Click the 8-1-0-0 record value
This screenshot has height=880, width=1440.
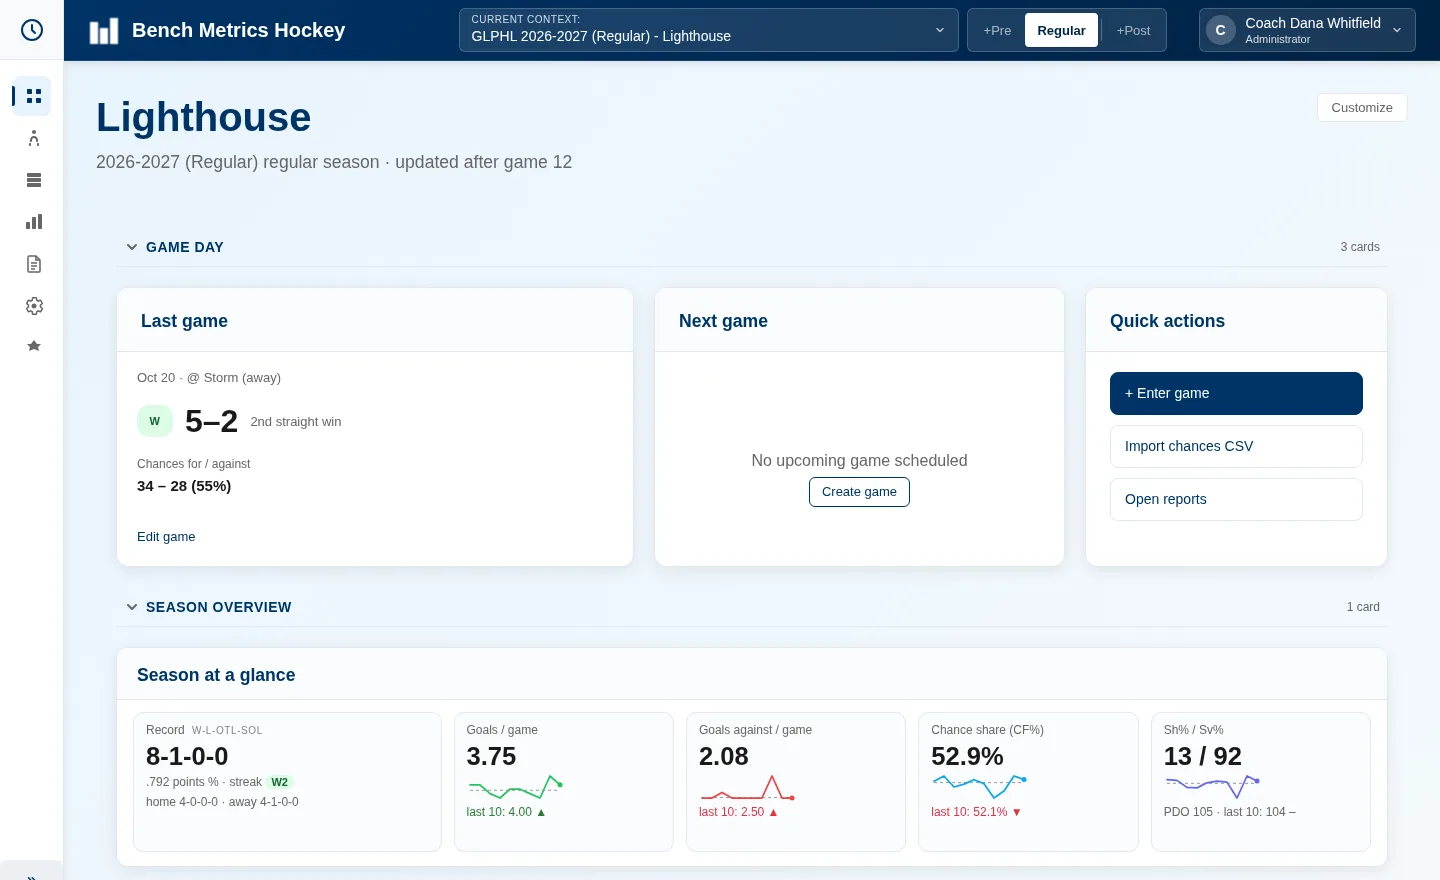tap(187, 756)
